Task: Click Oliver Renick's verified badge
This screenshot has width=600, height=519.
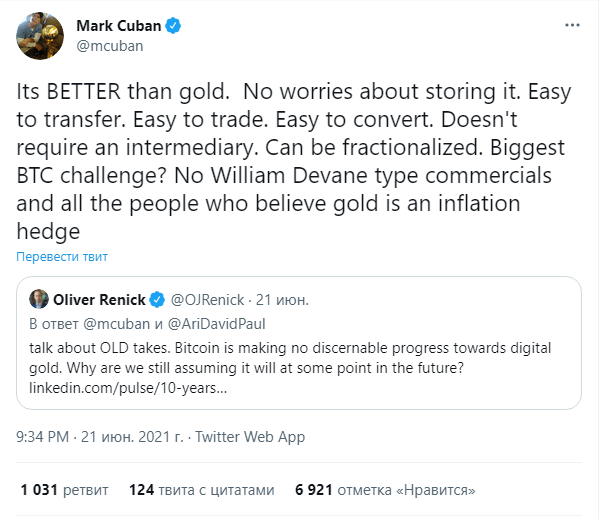Action: tap(157, 300)
